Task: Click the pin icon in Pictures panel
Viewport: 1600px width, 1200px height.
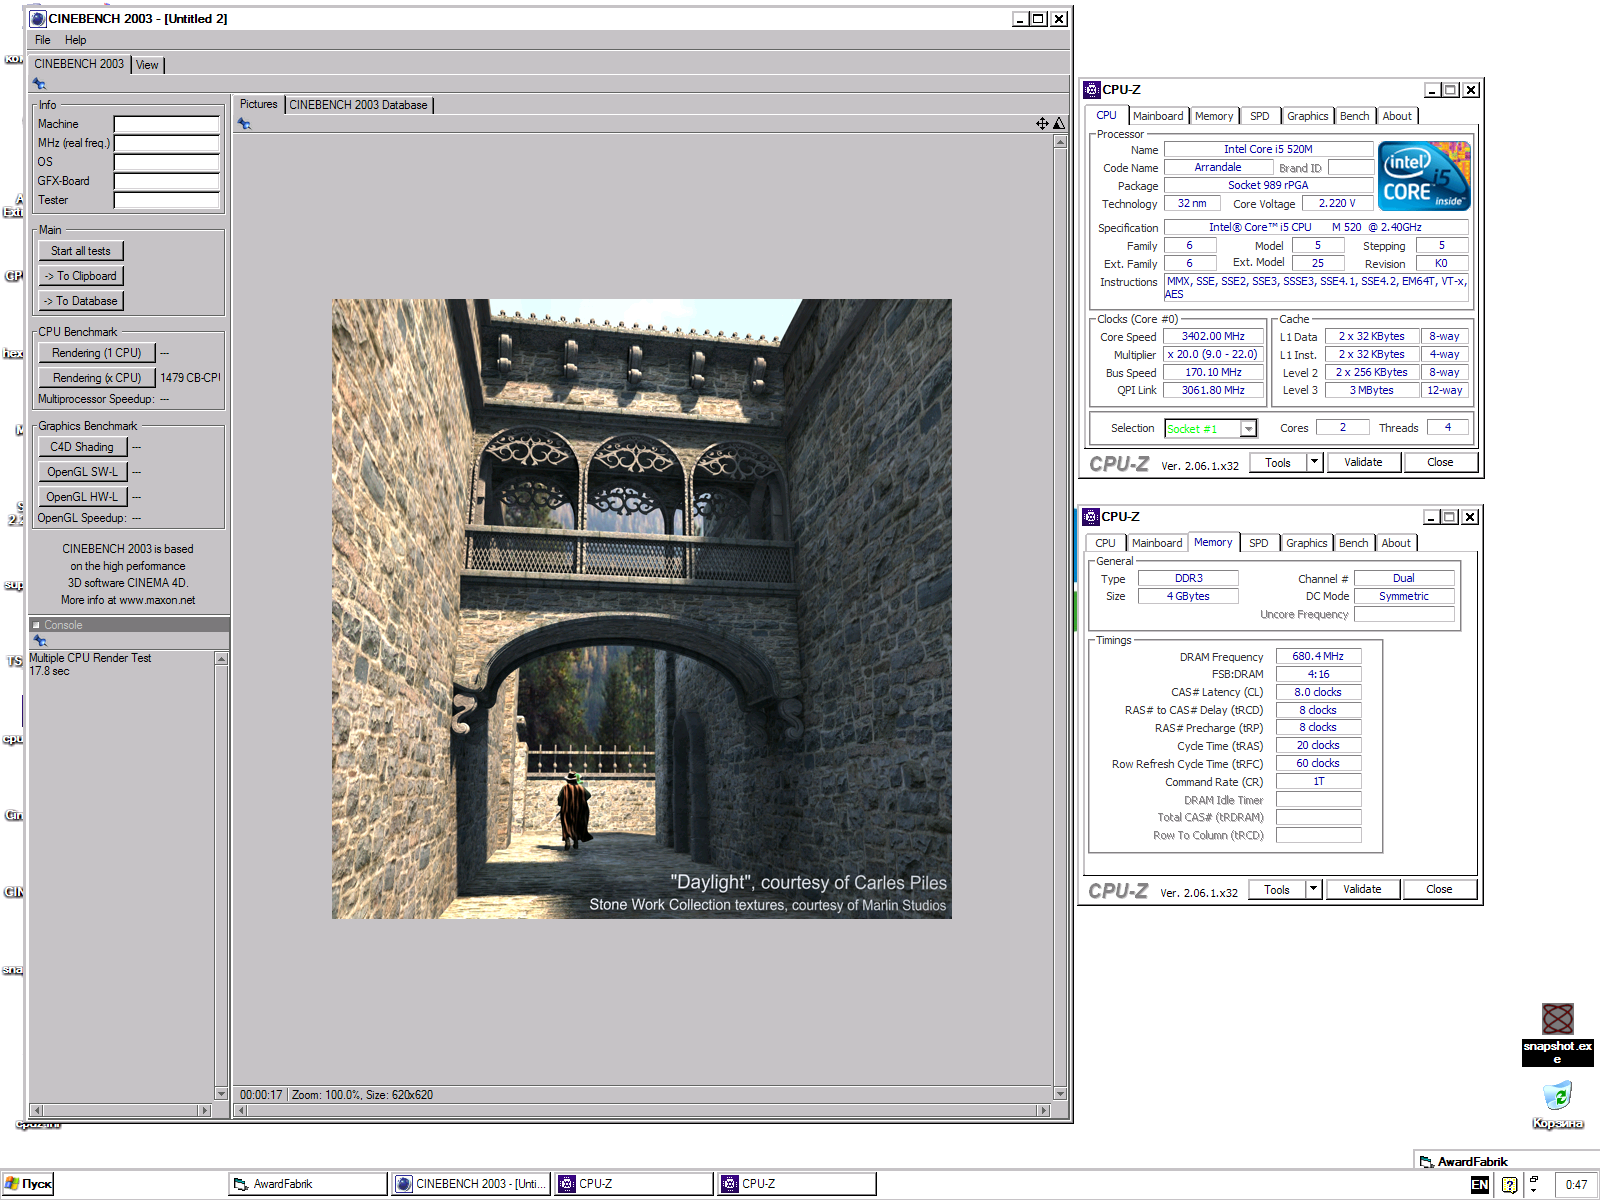Action: [x=244, y=124]
